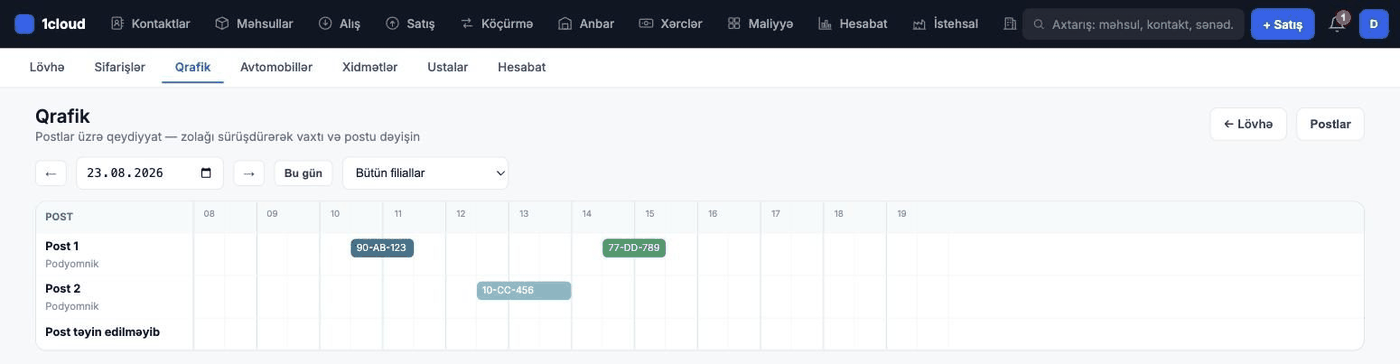This screenshot has height=364, width=1400.
Task: Open the Xərclər menu
Action: [x=670, y=23]
